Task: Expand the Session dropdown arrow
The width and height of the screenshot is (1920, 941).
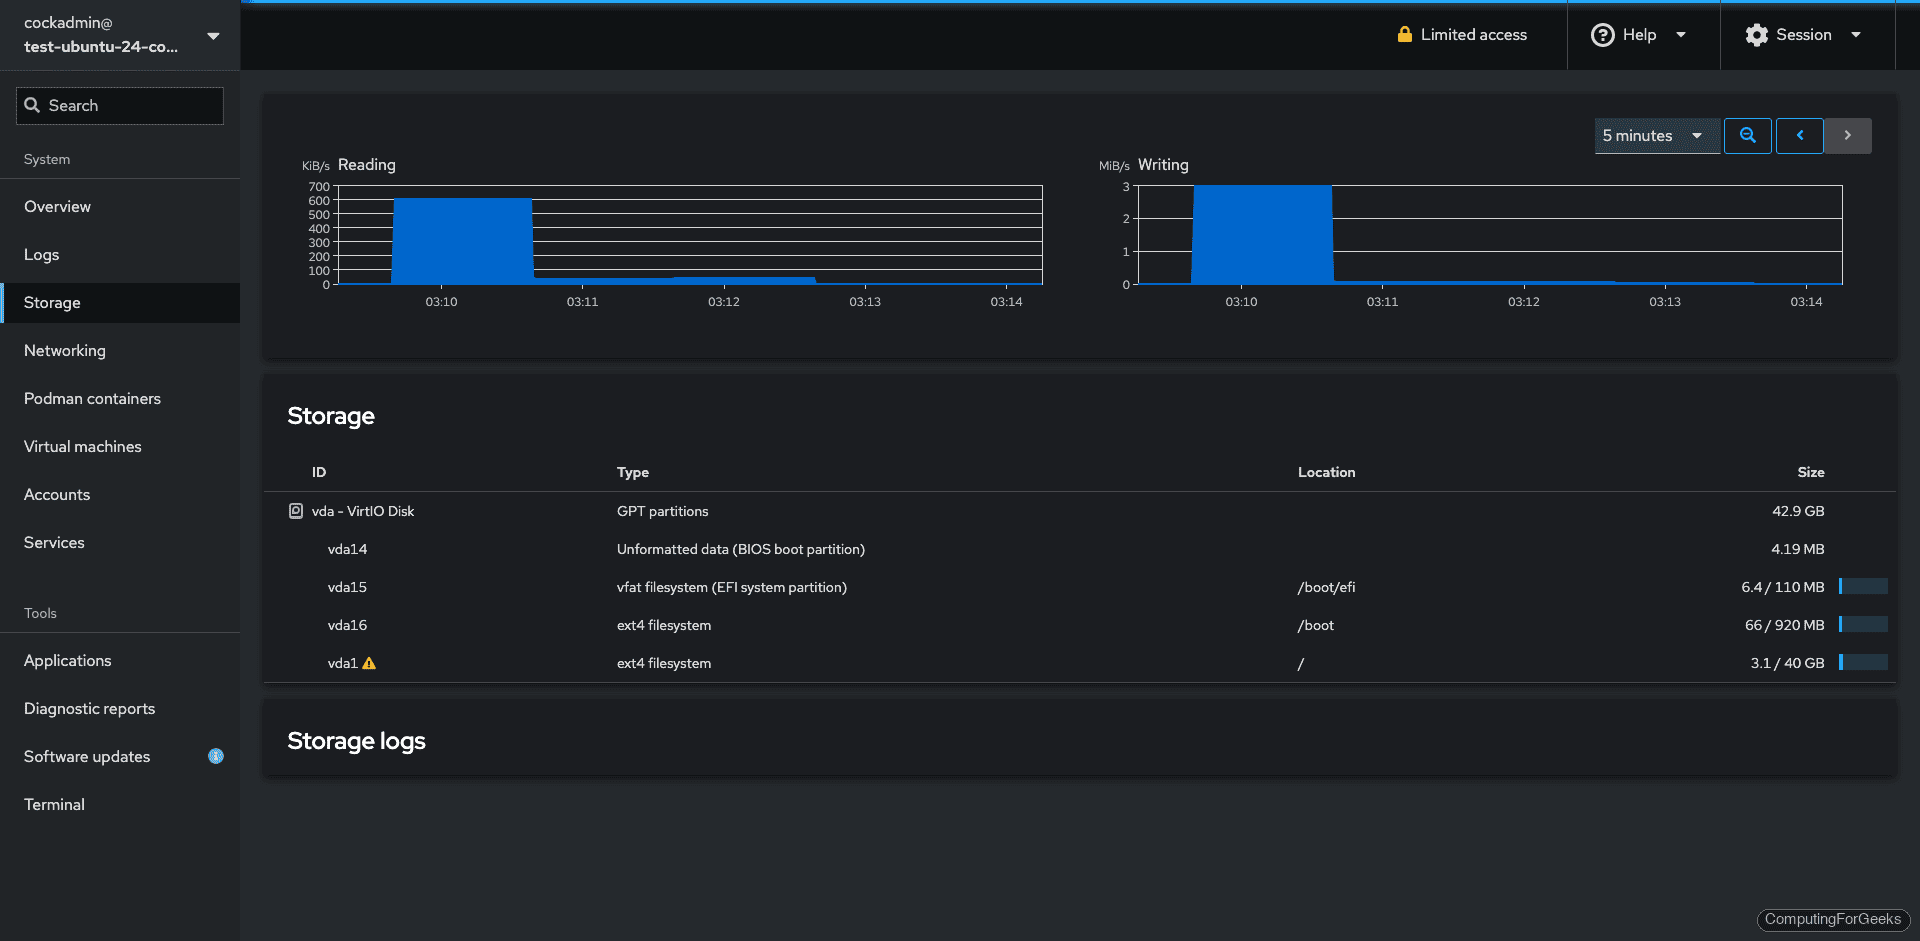Action: click(x=1857, y=34)
